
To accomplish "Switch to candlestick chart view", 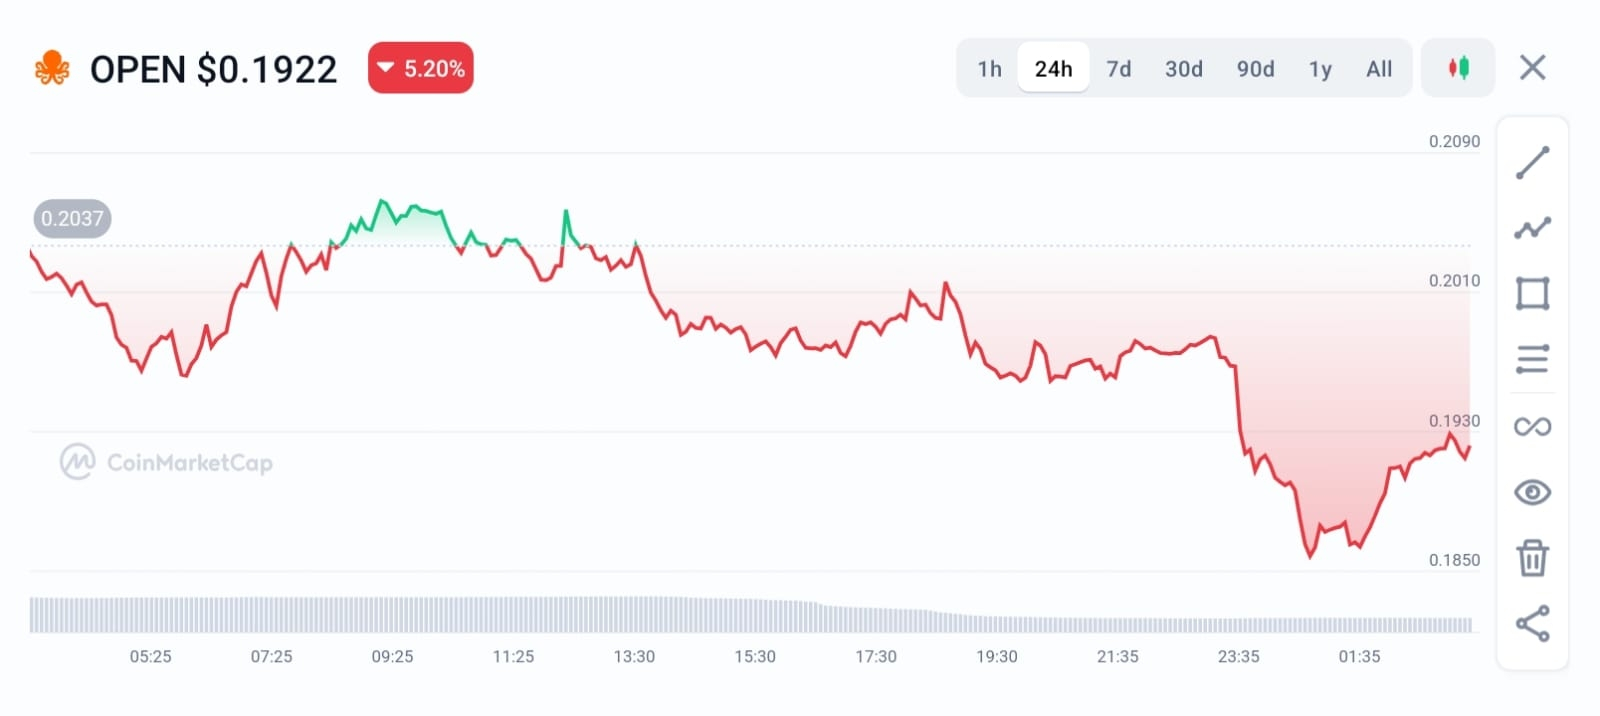I will (x=1458, y=68).
